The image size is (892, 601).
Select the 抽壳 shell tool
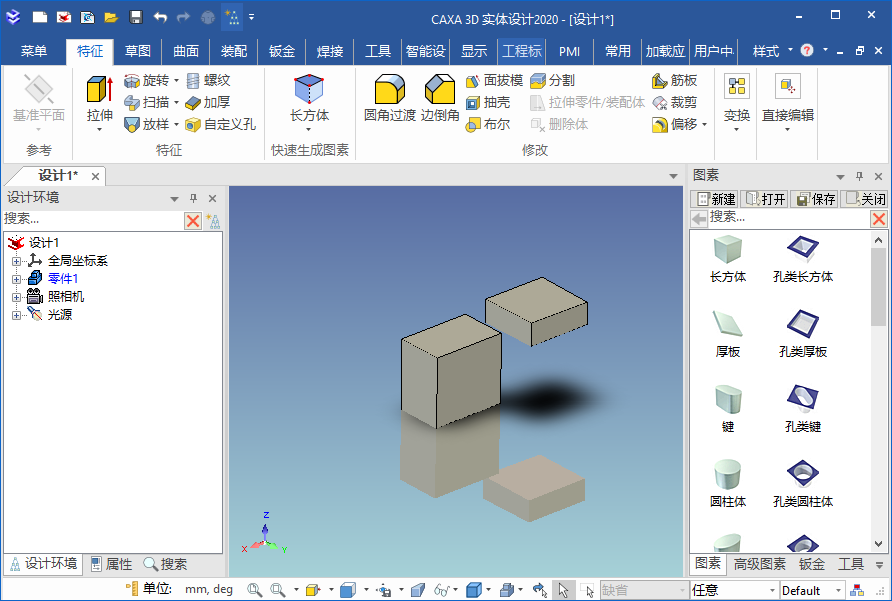tap(488, 102)
